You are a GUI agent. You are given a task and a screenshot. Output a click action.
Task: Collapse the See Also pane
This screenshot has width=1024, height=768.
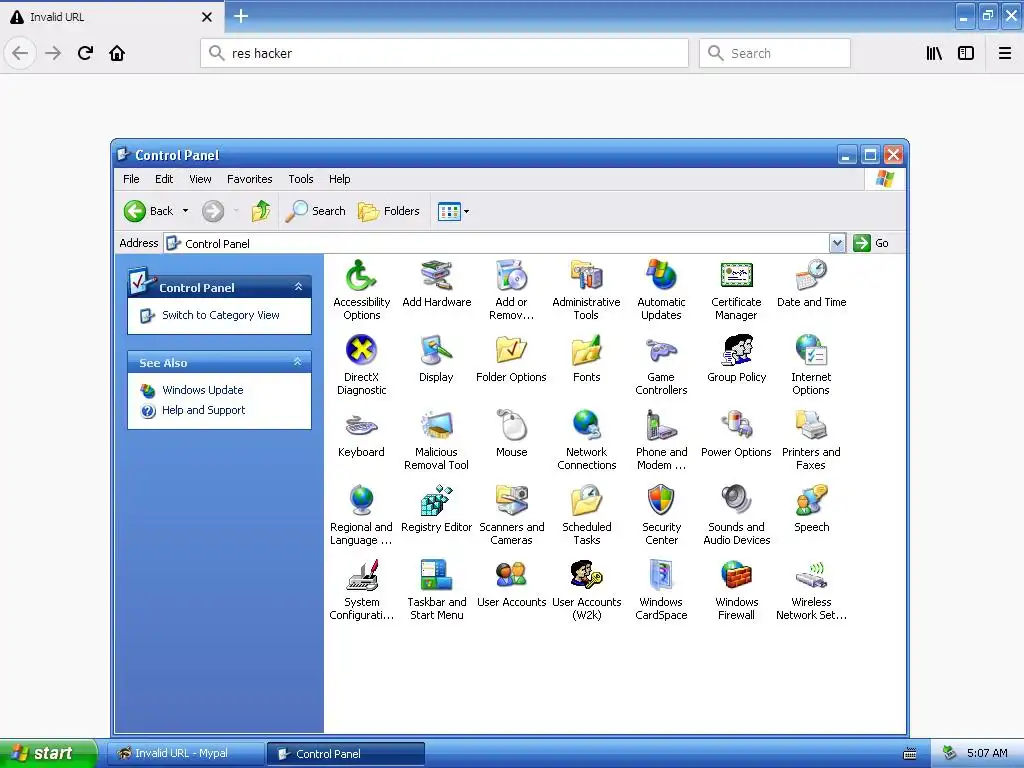(x=298, y=362)
